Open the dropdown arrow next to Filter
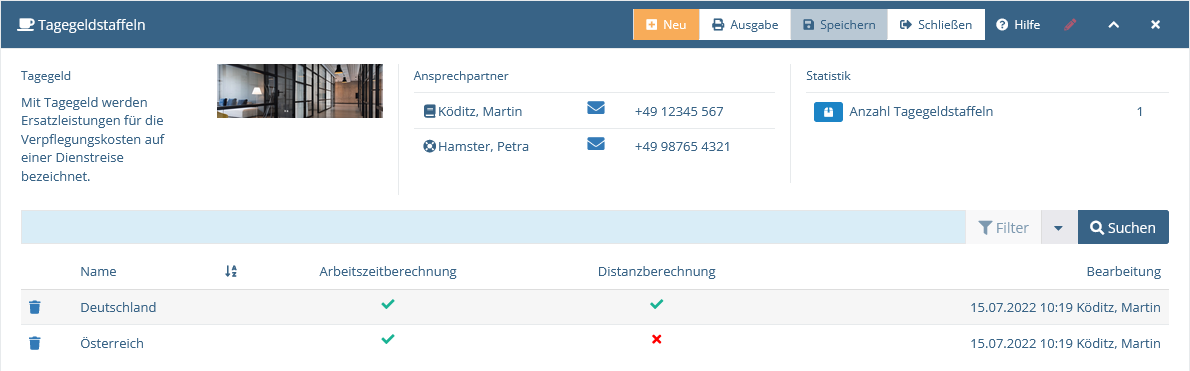 pos(1059,228)
